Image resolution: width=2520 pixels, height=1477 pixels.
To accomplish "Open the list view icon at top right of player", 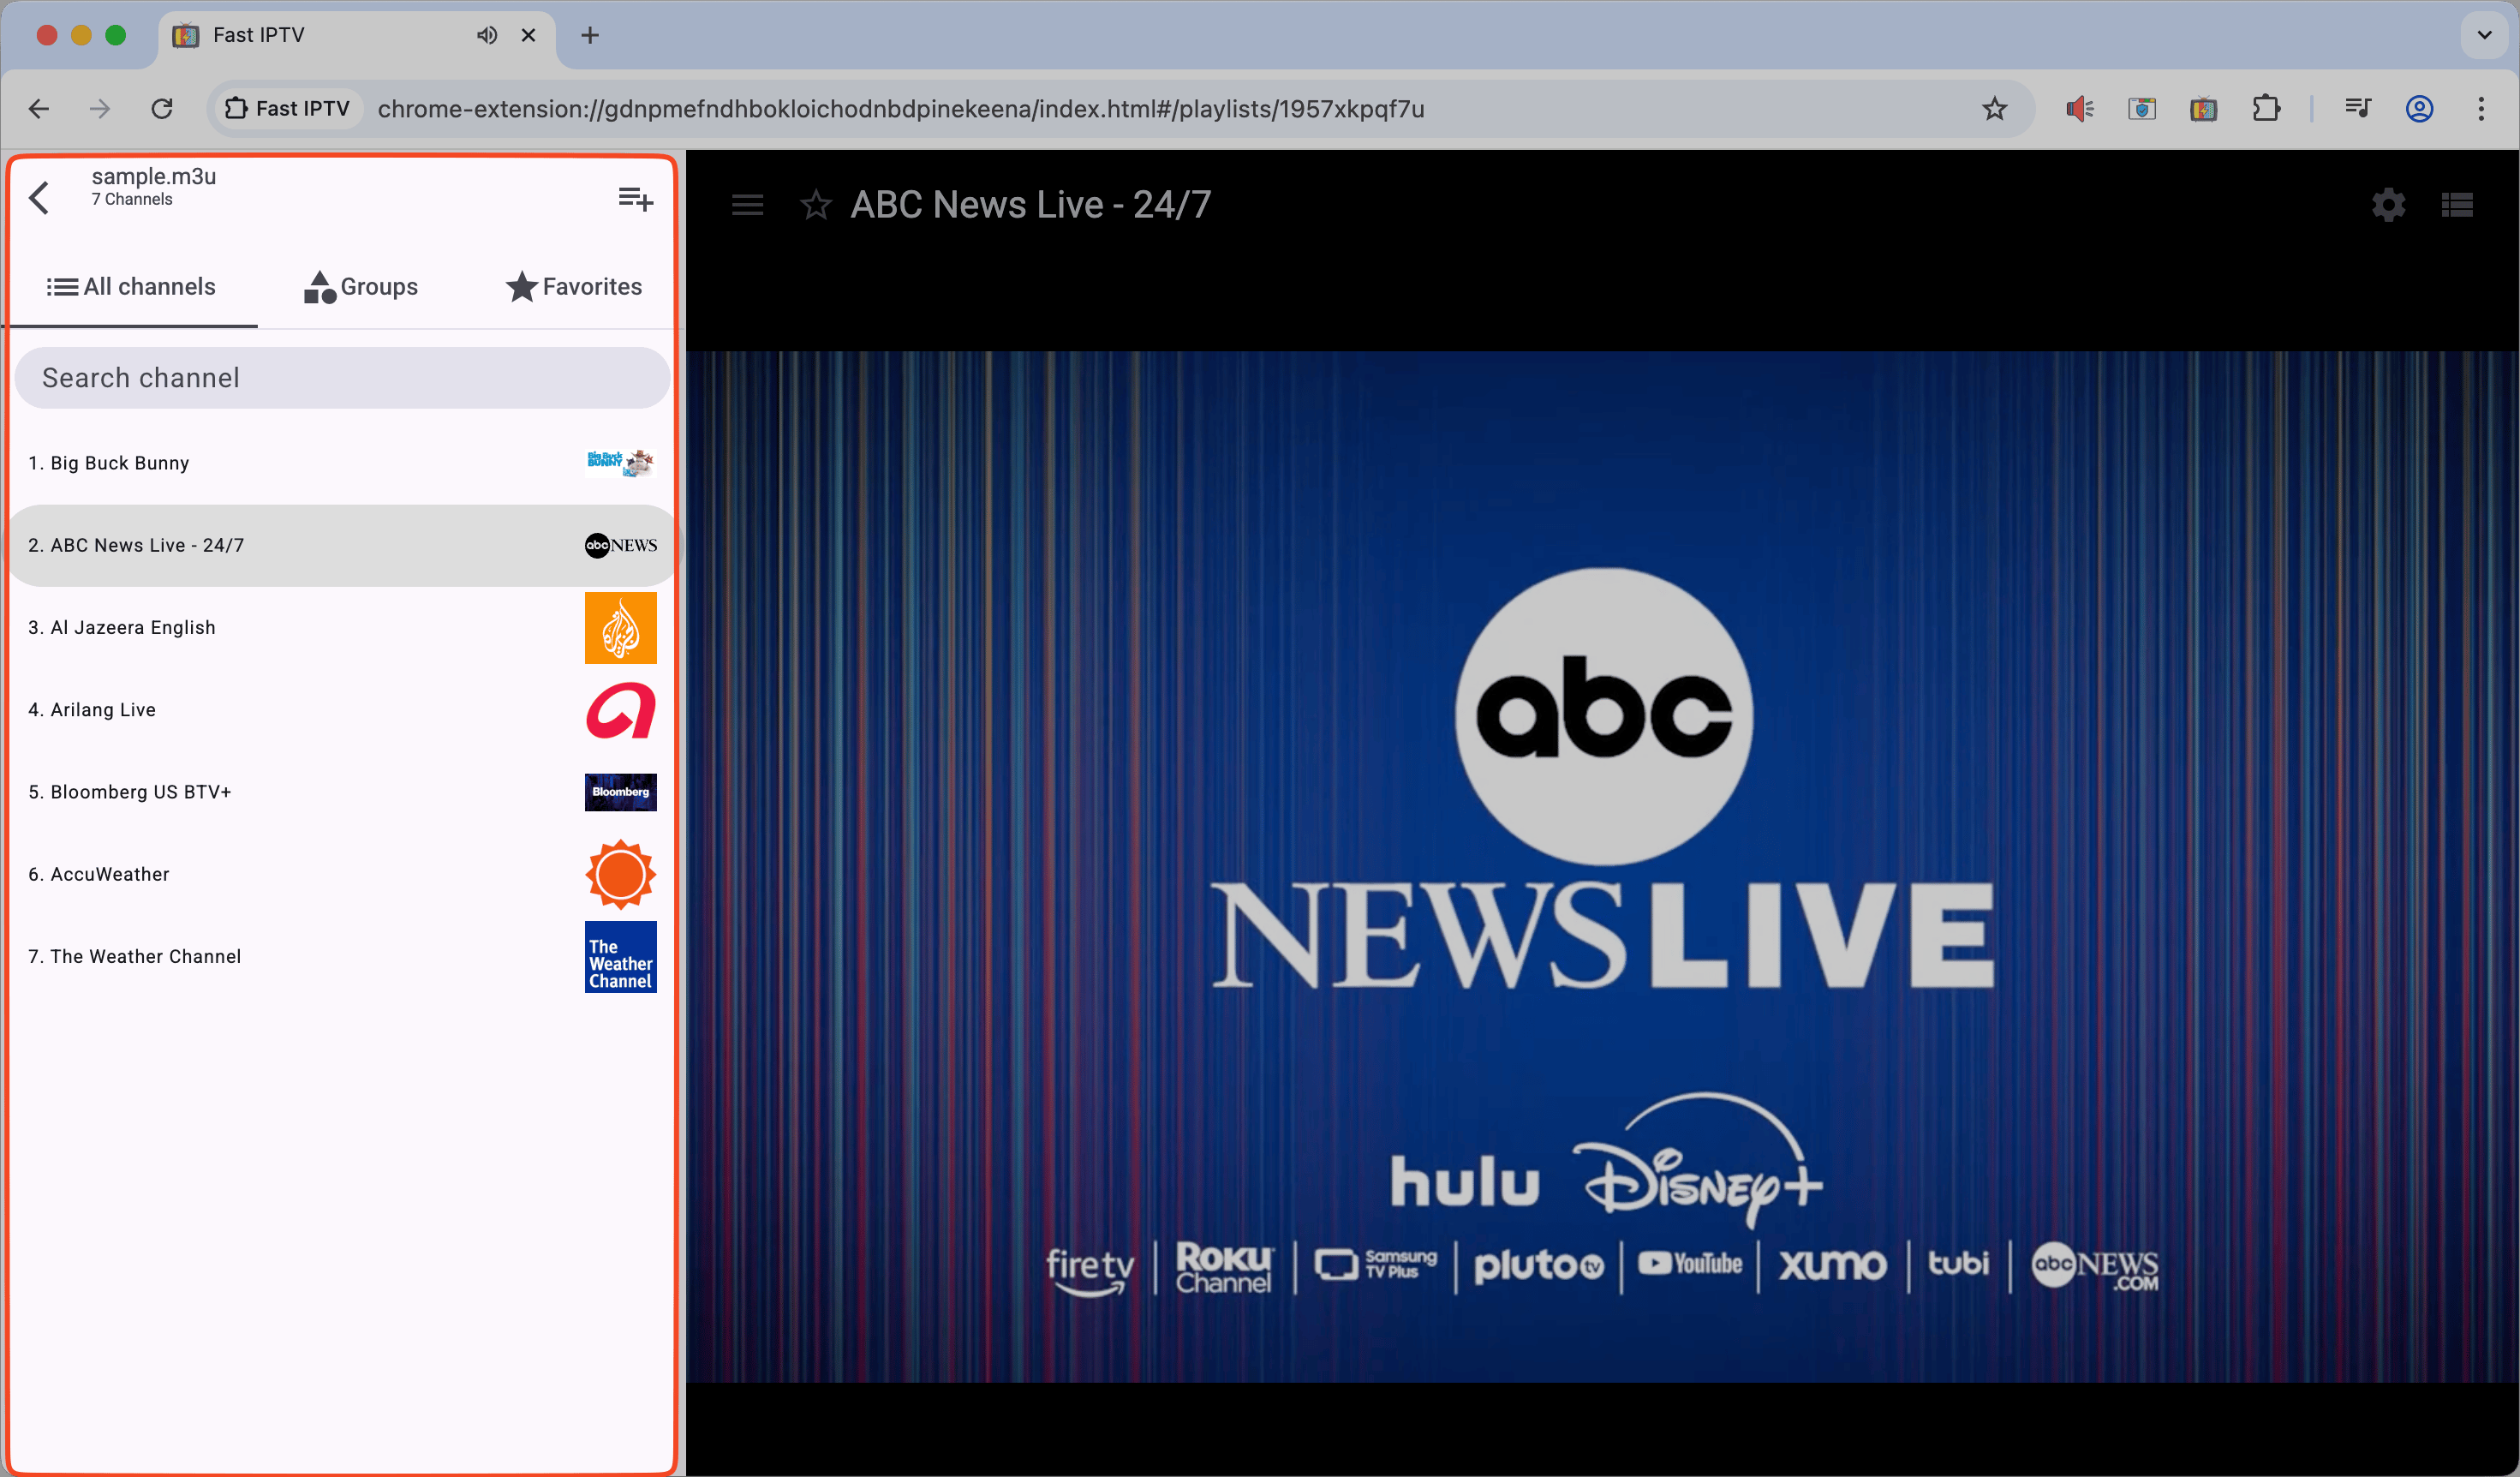I will 2457,205.
